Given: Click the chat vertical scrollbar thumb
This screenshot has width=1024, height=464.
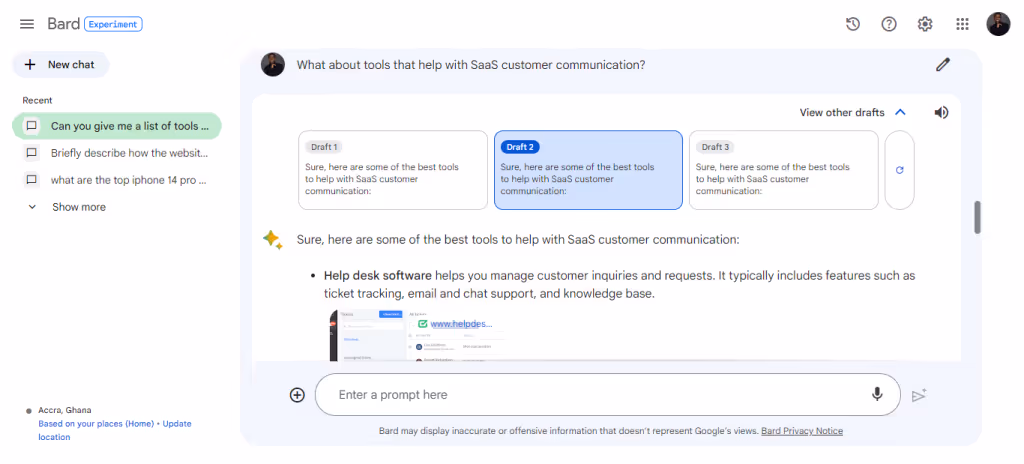Looking at the screenshot, I should (x=978, y=217).
